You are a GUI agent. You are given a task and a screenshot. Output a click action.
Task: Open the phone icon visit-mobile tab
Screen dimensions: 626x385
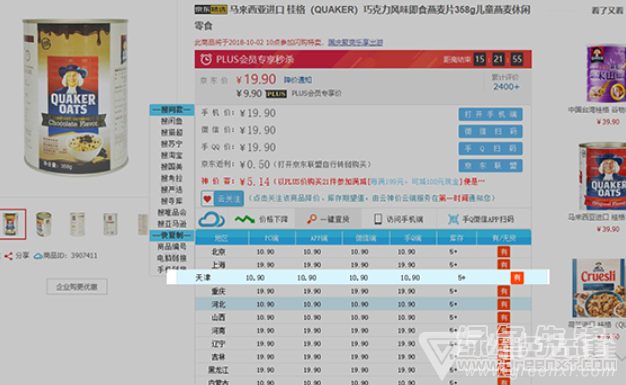(x=397, y=219)
